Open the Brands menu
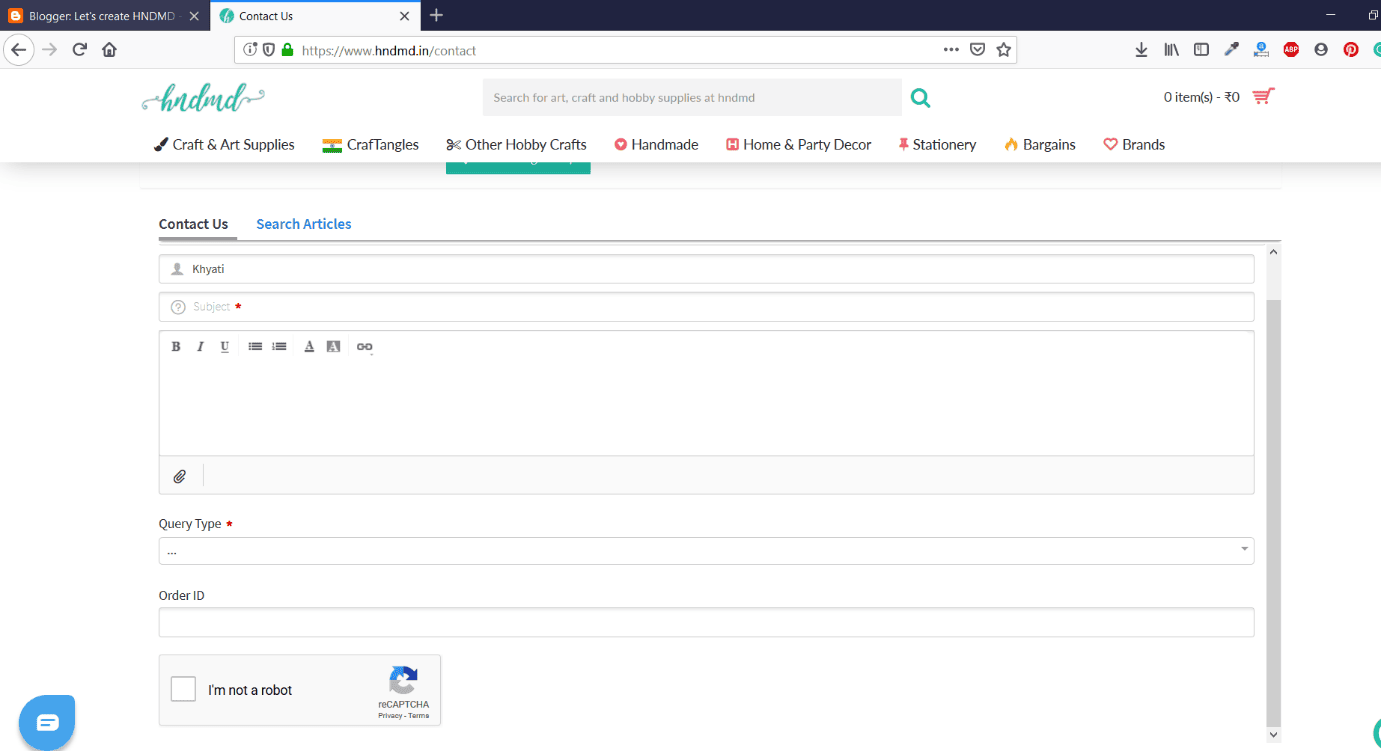 (1134, 144)
